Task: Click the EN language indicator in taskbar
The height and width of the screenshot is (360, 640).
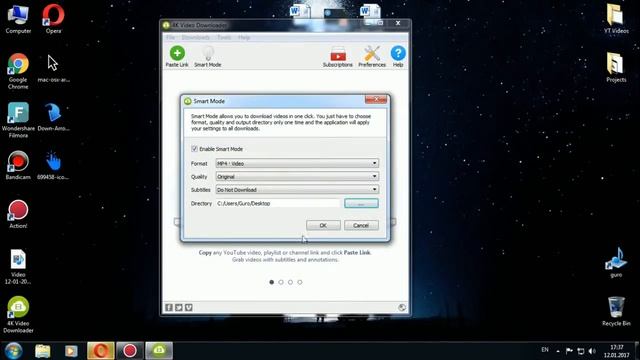Action: 544,350
